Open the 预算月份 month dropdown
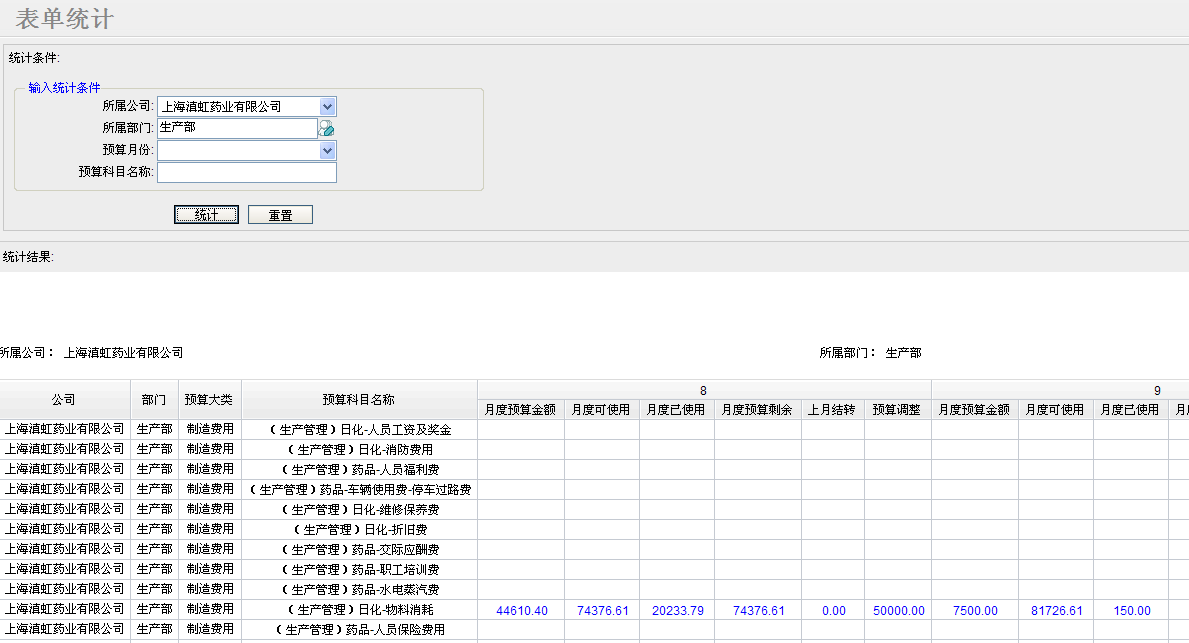This screenshot has height=643, width=1189. point(328,150)
